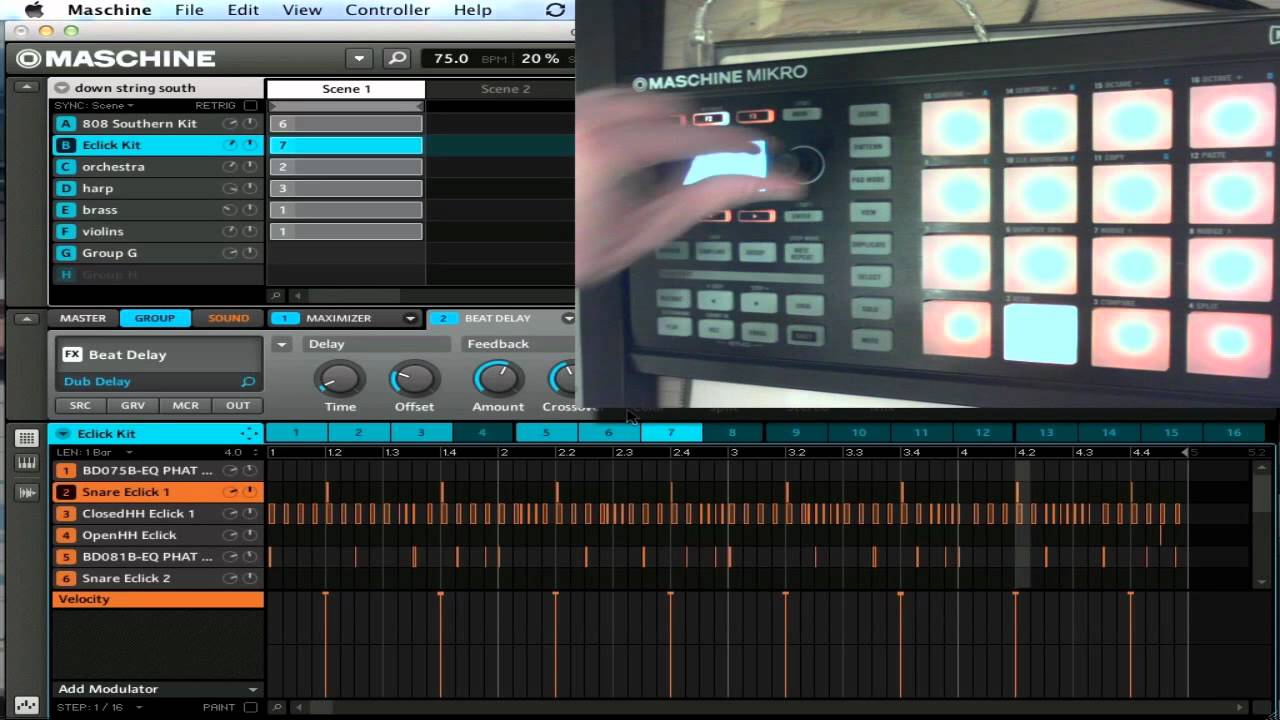Image resolution: width=1280 pixels, height=720 pixels.
Task: Click the Dub Delay preset search icon
Action: click(248, 382)
